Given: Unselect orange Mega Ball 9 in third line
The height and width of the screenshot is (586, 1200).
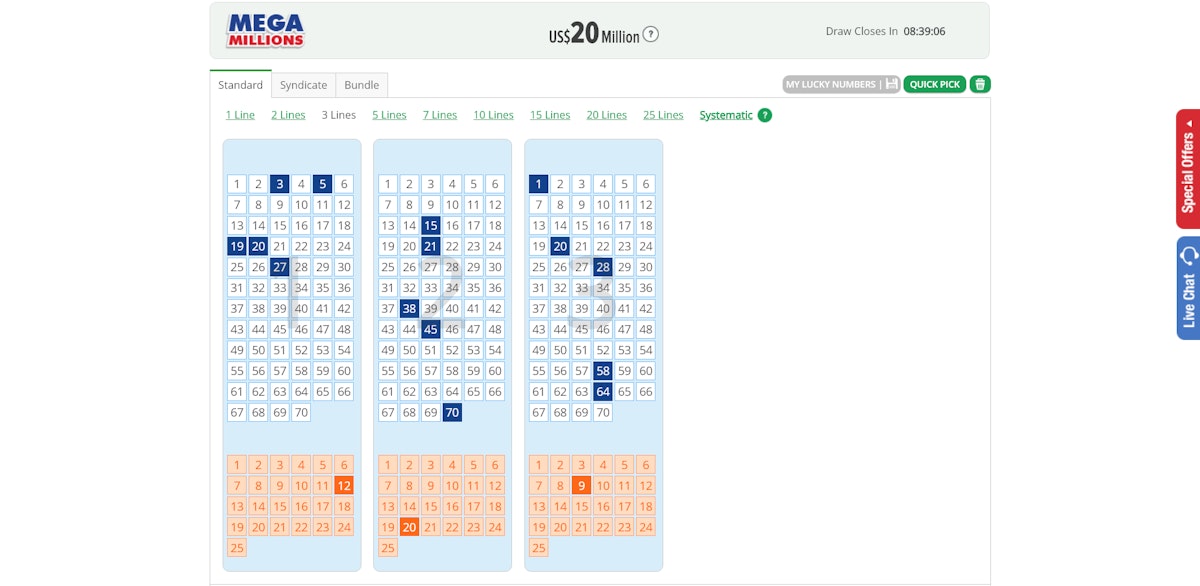Looking at the screenshot, I should pos(581,485).
